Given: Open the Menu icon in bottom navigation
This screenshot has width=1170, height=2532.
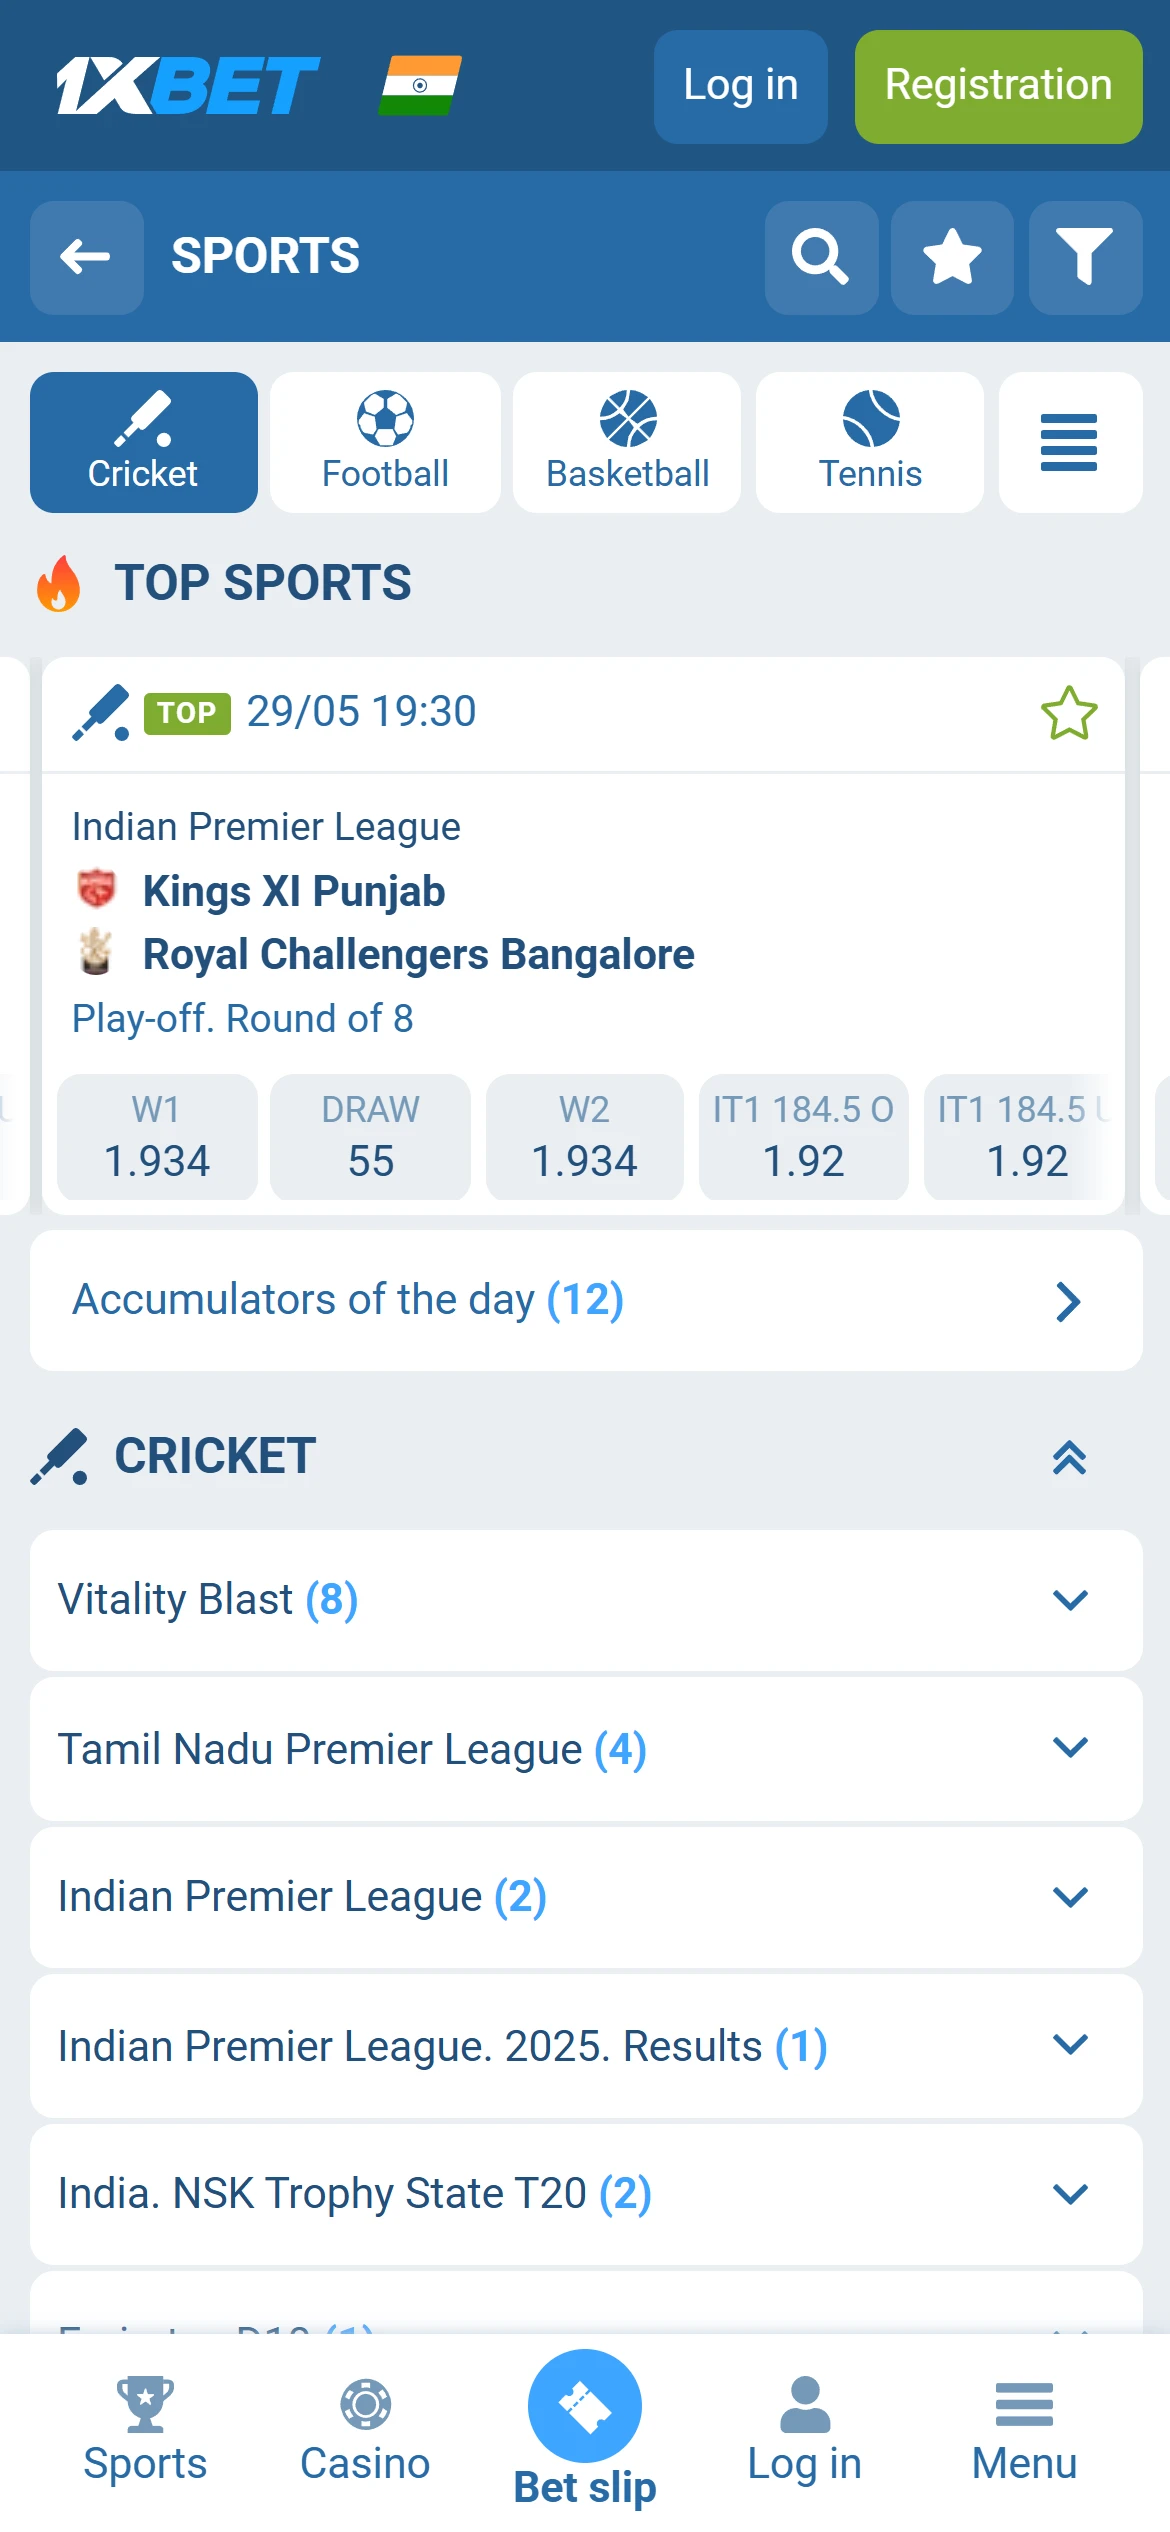Looking at the screenshot, I should (x=1023, y=2425).
